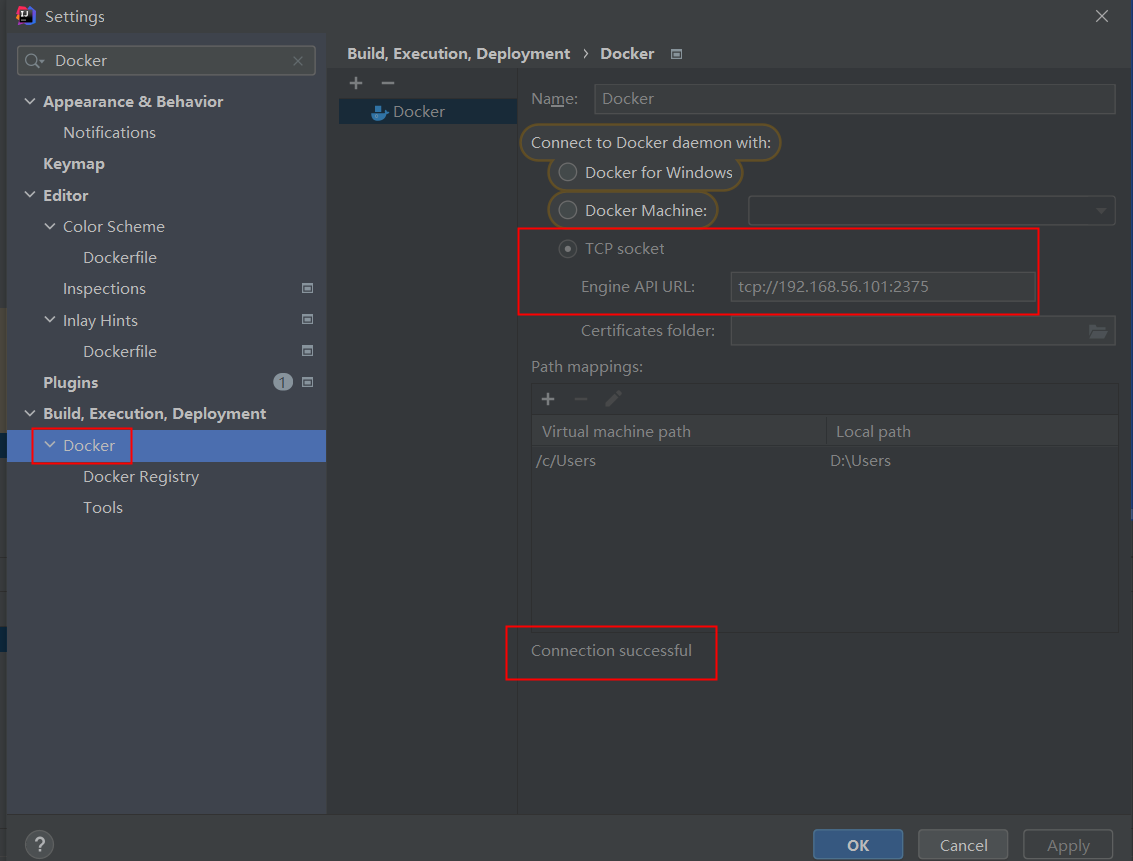1133x861 pixels.
Task: Collapse the Inlay Hints node
Action: (x=50, y=319)
